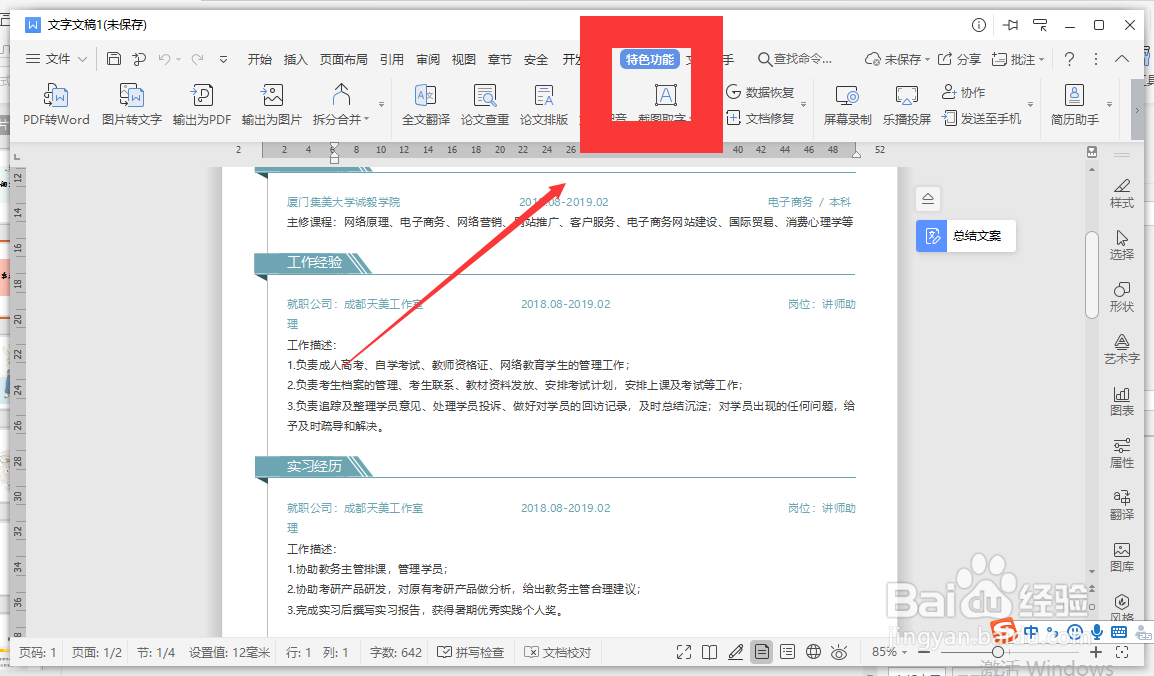
Task: Open the 样式 styles sidebar panel
Action: pos(1122,193)
